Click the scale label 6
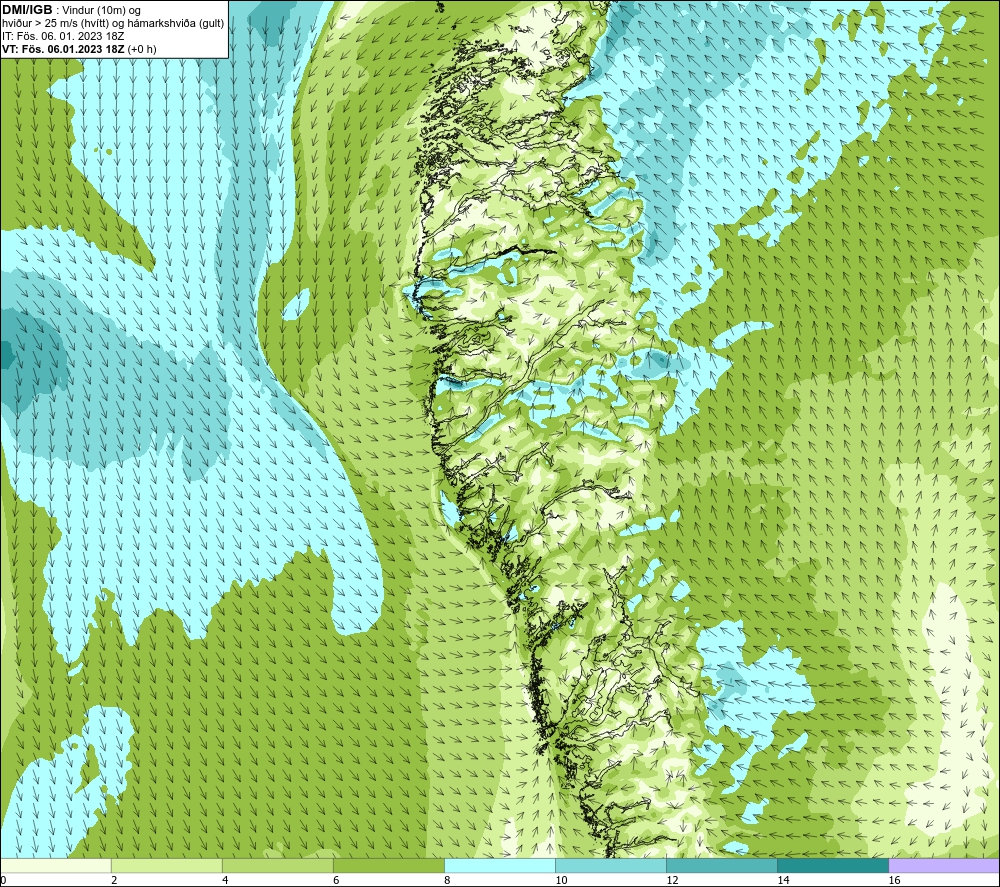1000x887 pixels. coord(336,880)
